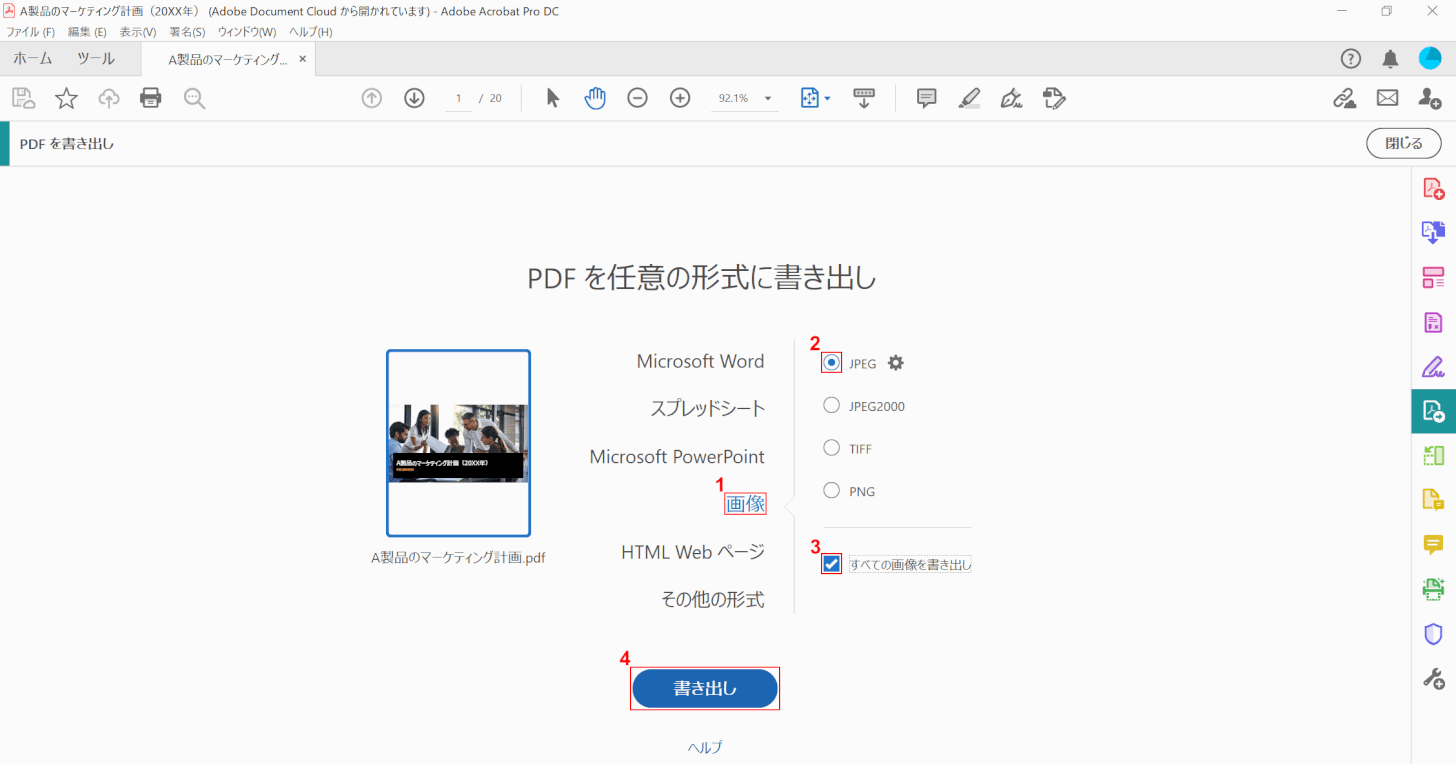This screenshot has height=764, width=1456.
Task: Open the ファイル menu
Action: [x=30, y=32]
